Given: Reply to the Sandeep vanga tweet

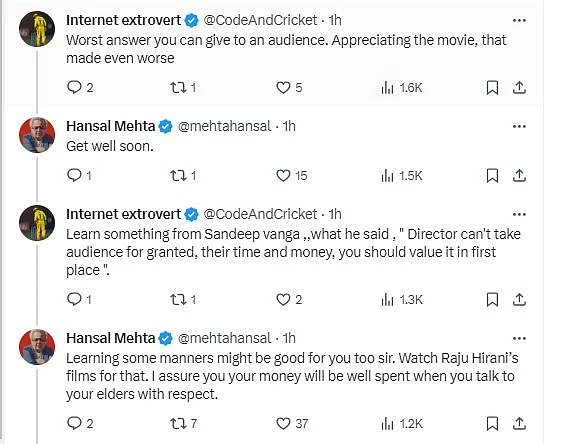Looking at the screenshot, I should (79, 300).
